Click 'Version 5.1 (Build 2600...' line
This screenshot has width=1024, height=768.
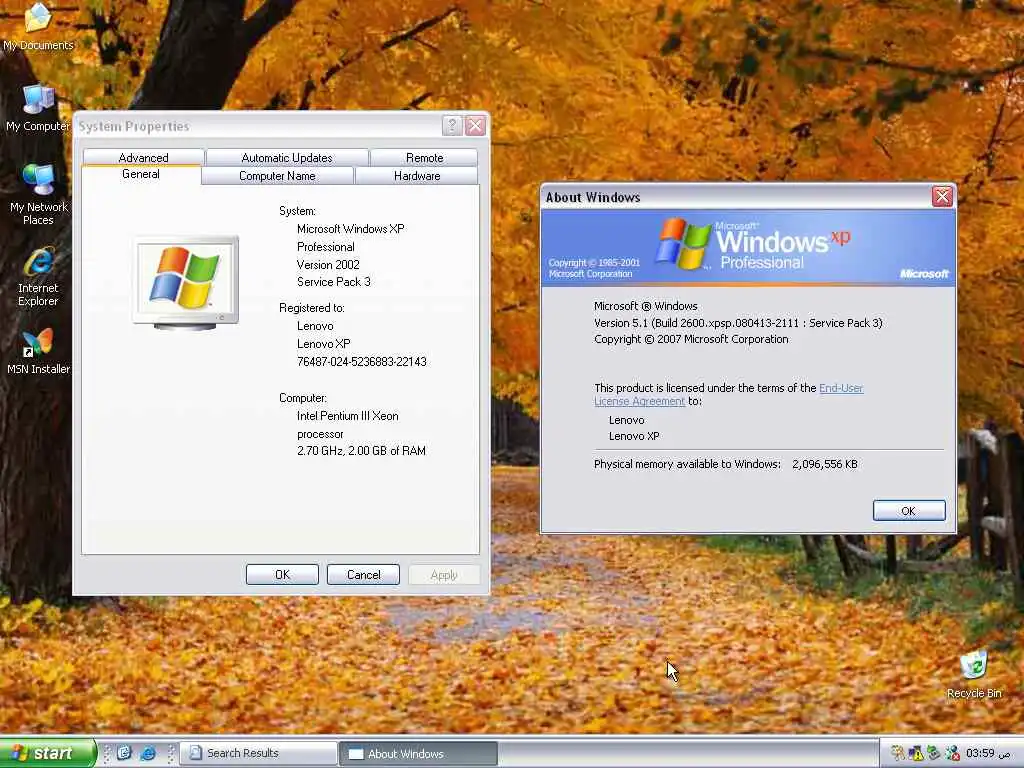tap(738, 323)
